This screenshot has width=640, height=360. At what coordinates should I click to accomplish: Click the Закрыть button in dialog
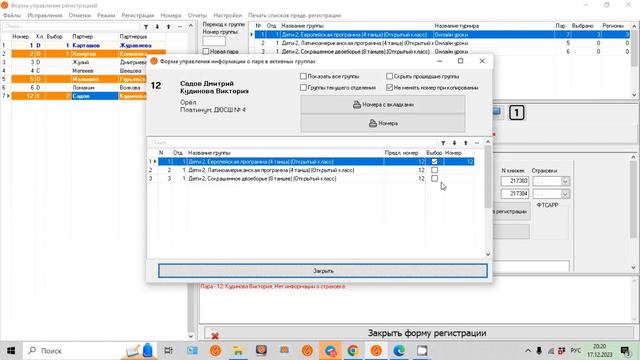pyautogui.click(x=323, y=271)
